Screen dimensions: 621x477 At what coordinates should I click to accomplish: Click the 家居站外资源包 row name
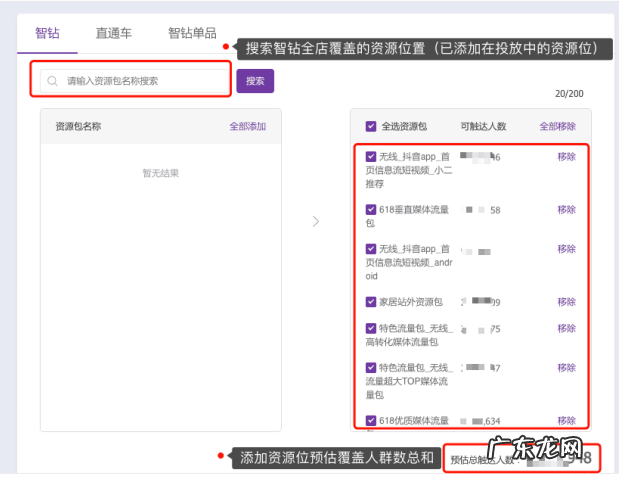pyautogui.click(x=411, y=302)
